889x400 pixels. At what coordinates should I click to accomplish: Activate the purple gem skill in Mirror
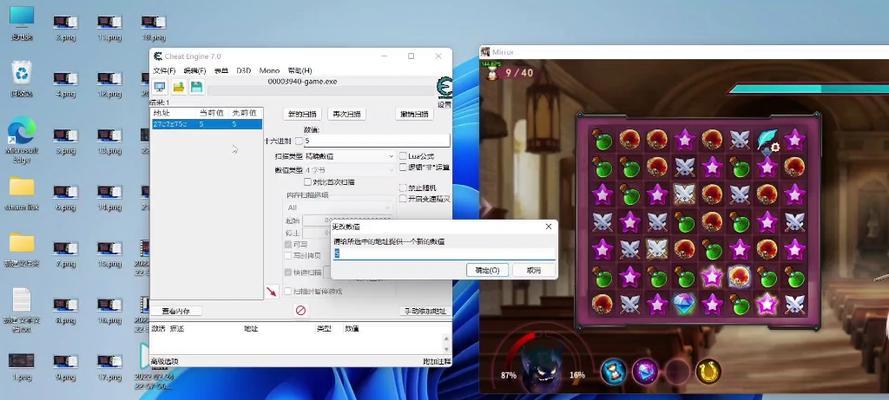pos(645,372)
